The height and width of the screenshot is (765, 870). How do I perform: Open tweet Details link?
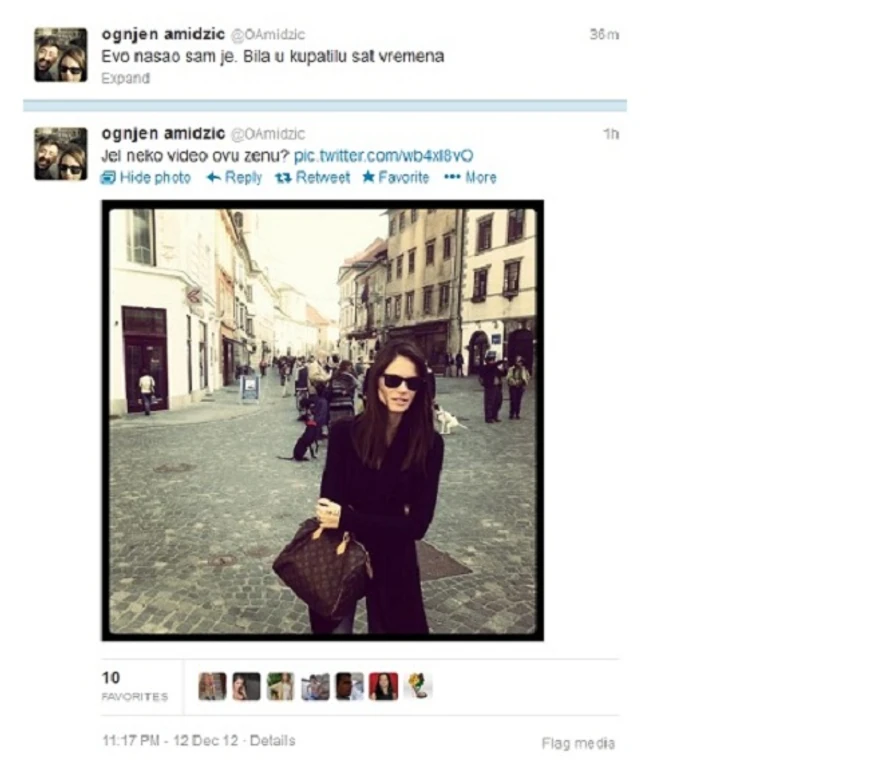tap(272, 741)
